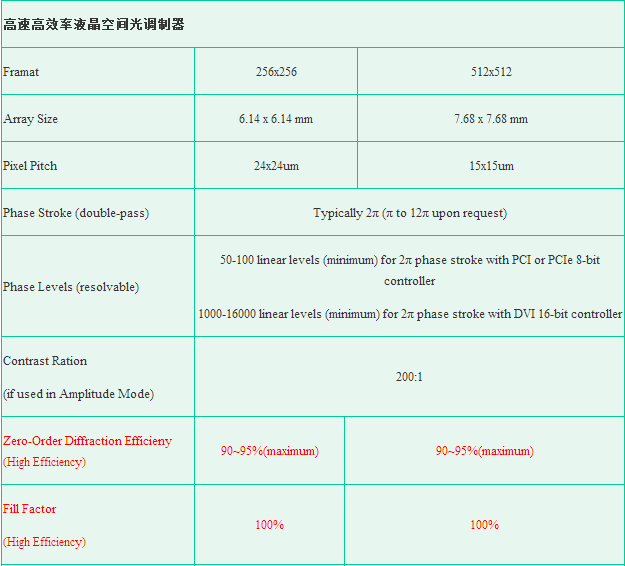
Task: Click the Typically 2π phase stroke text
Action: coord(410,213)
